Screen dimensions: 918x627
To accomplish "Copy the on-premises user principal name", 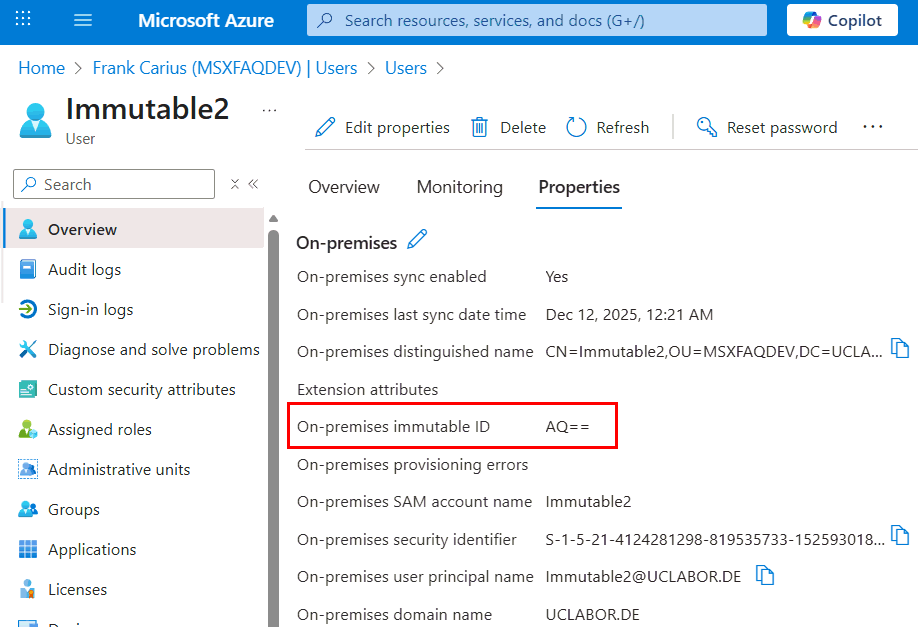I will [765, 575].
